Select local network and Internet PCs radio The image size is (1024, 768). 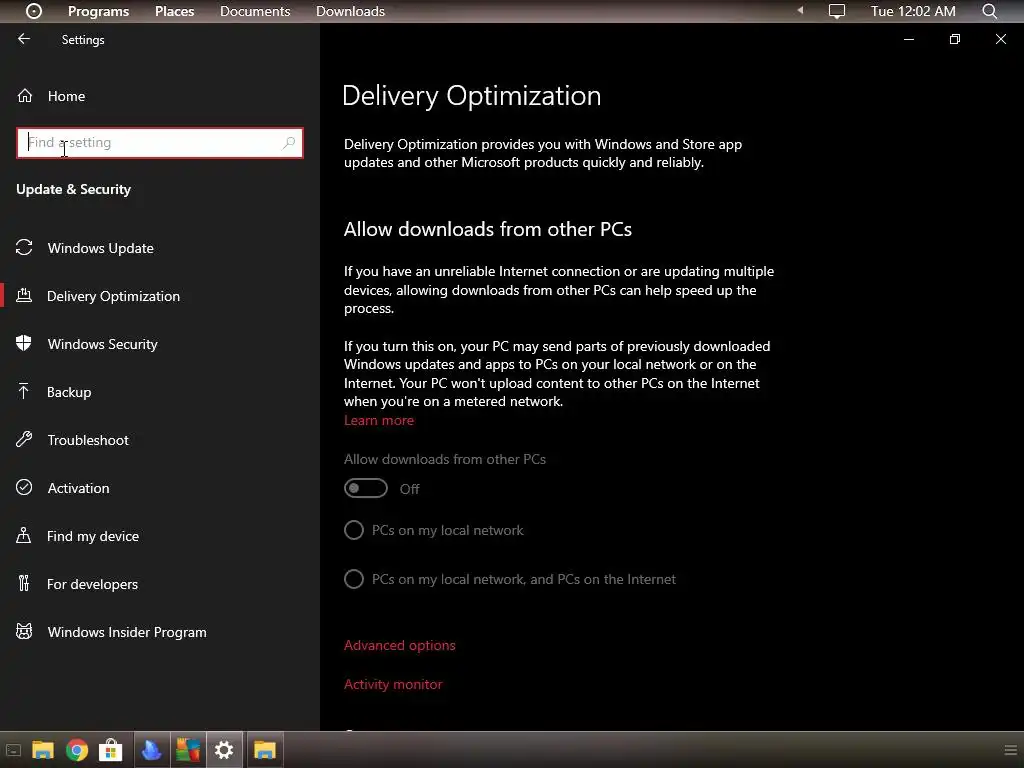[354, 579]
